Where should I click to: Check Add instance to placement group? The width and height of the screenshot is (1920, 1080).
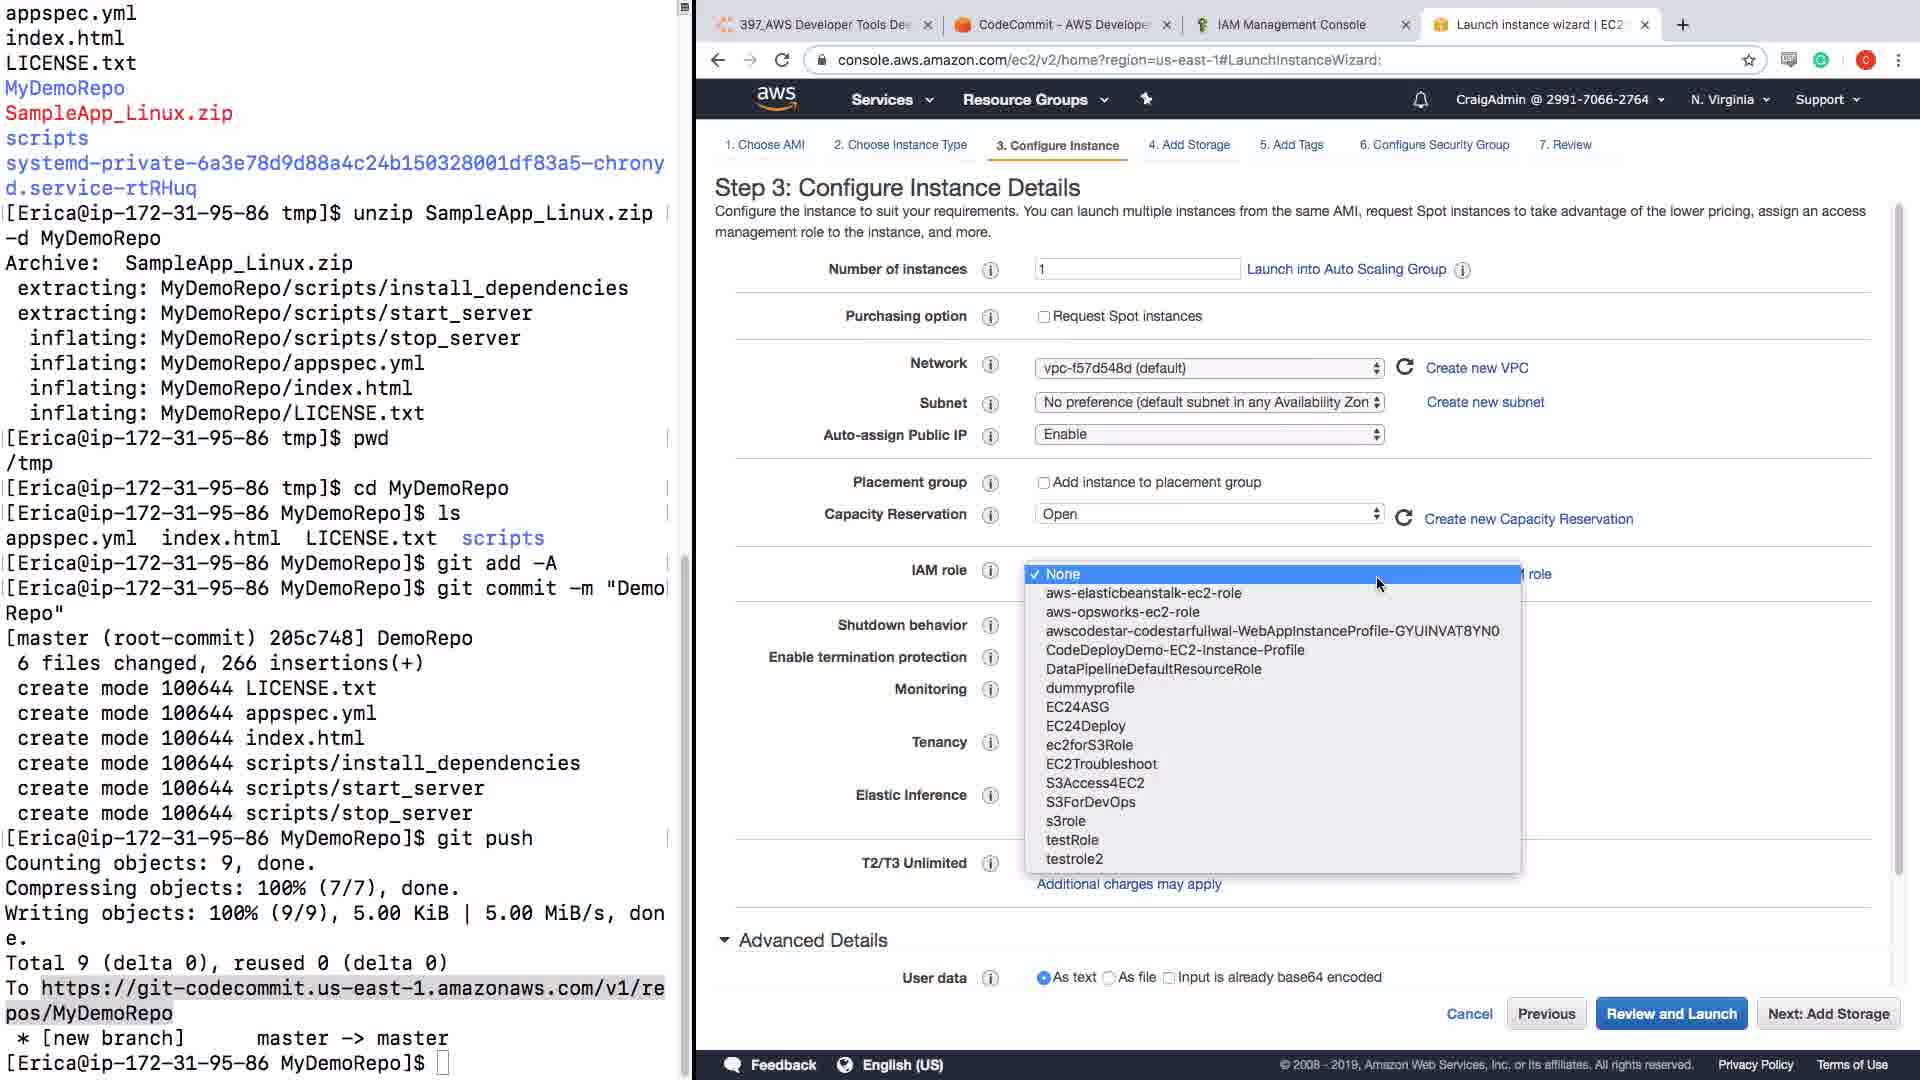(1043, 483)
